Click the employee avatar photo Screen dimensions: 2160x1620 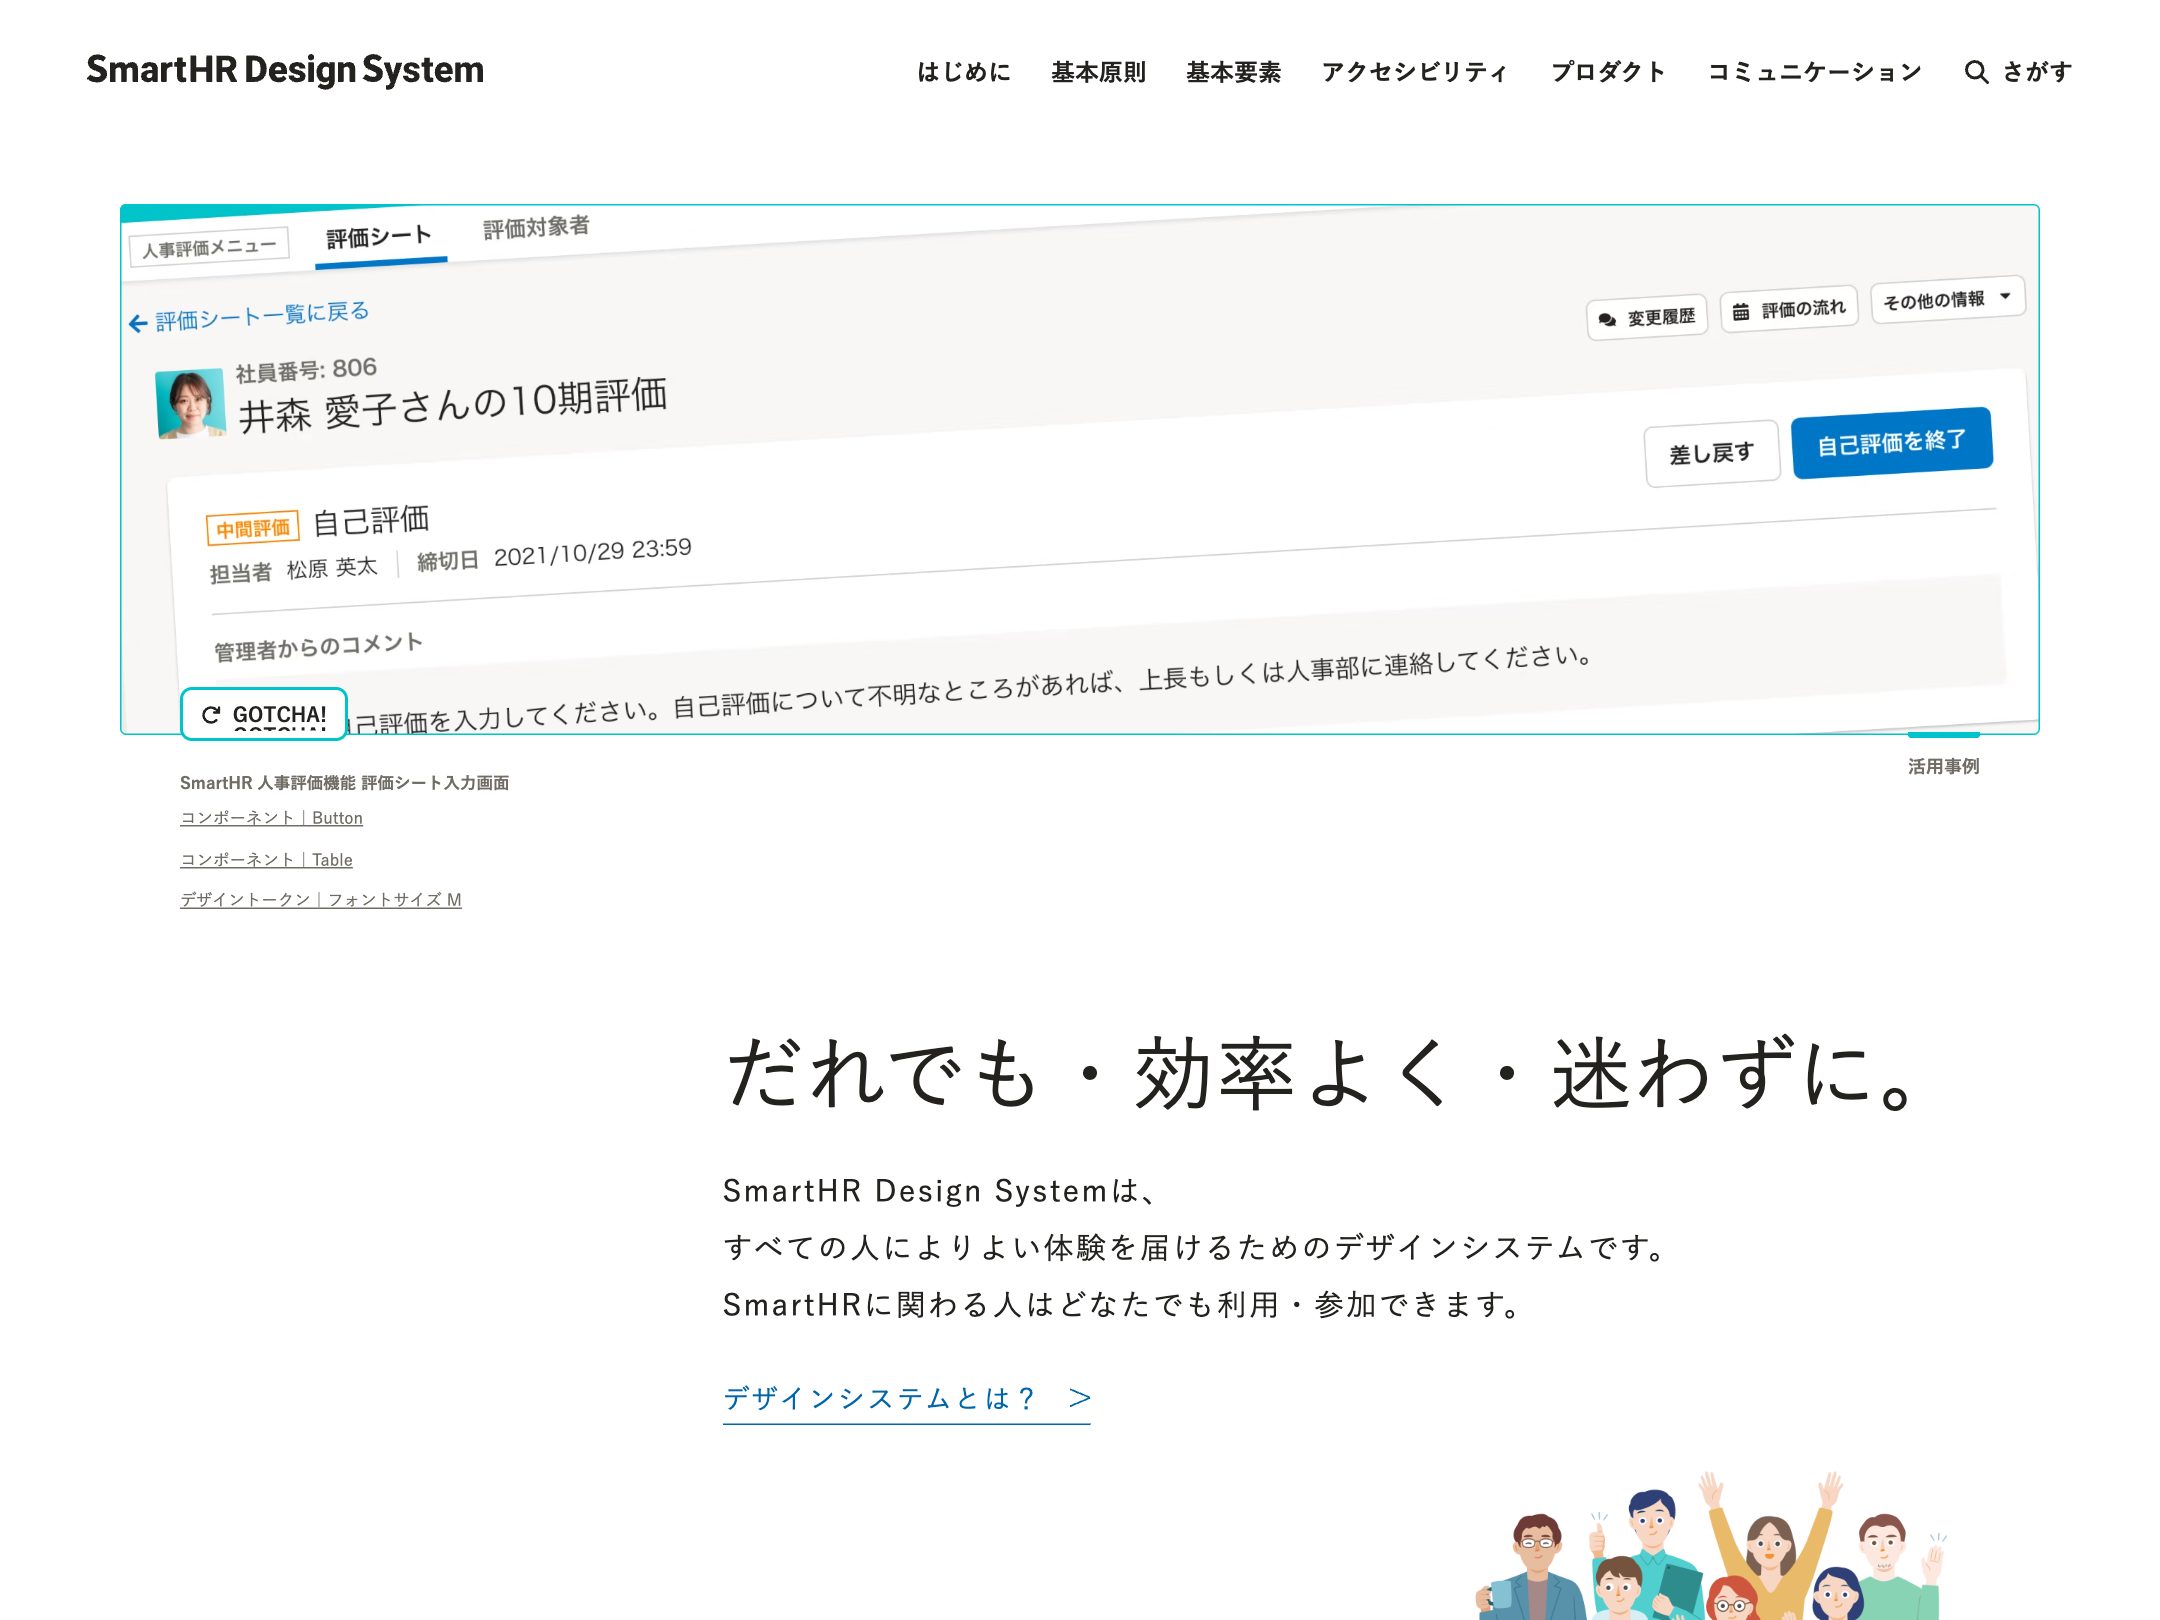coord(191,404)
